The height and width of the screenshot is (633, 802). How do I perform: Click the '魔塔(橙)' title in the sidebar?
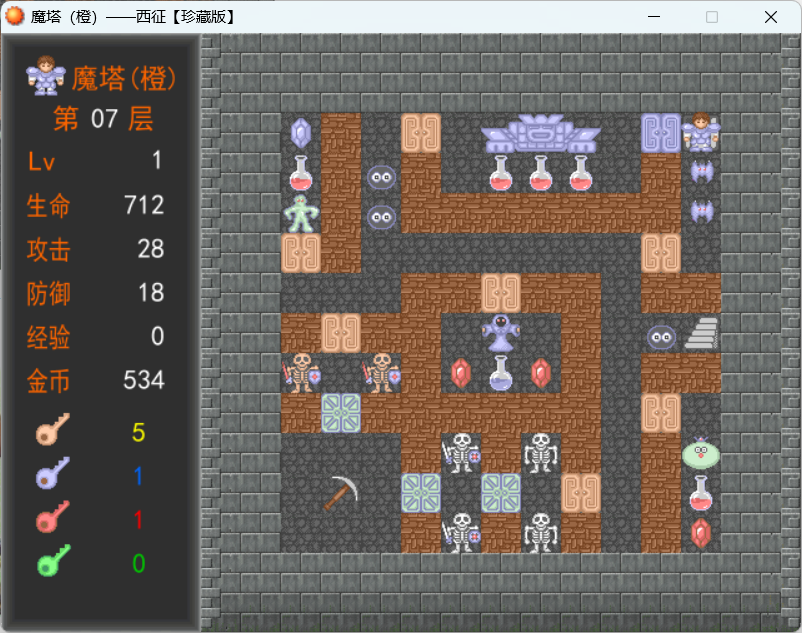pyautogui.click(x=123, y=79)
